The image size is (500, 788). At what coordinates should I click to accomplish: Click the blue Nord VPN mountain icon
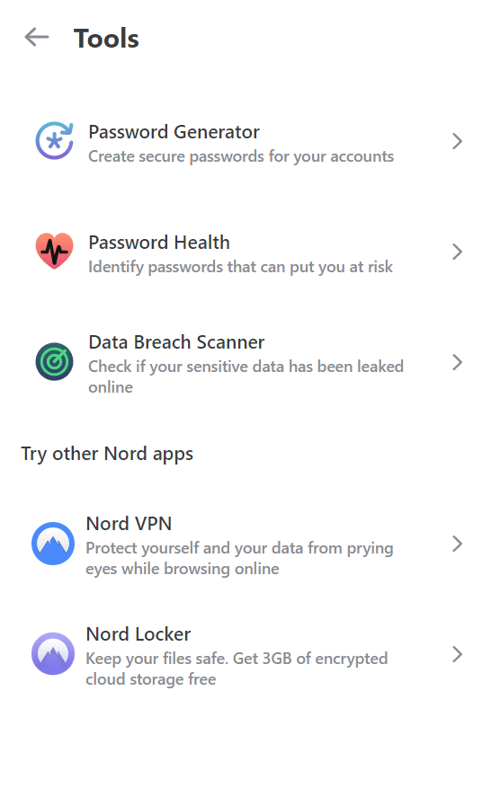(53, 543)
